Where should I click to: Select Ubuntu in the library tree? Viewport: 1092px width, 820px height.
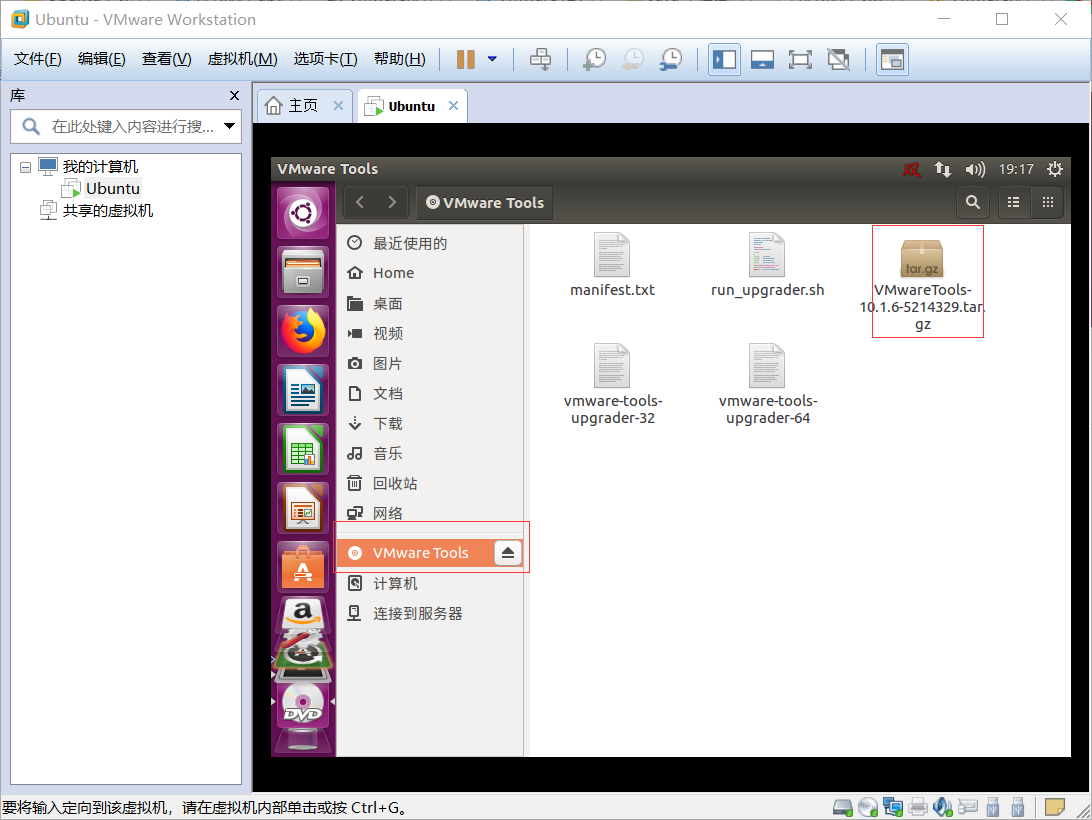click(x=112, y=189)
